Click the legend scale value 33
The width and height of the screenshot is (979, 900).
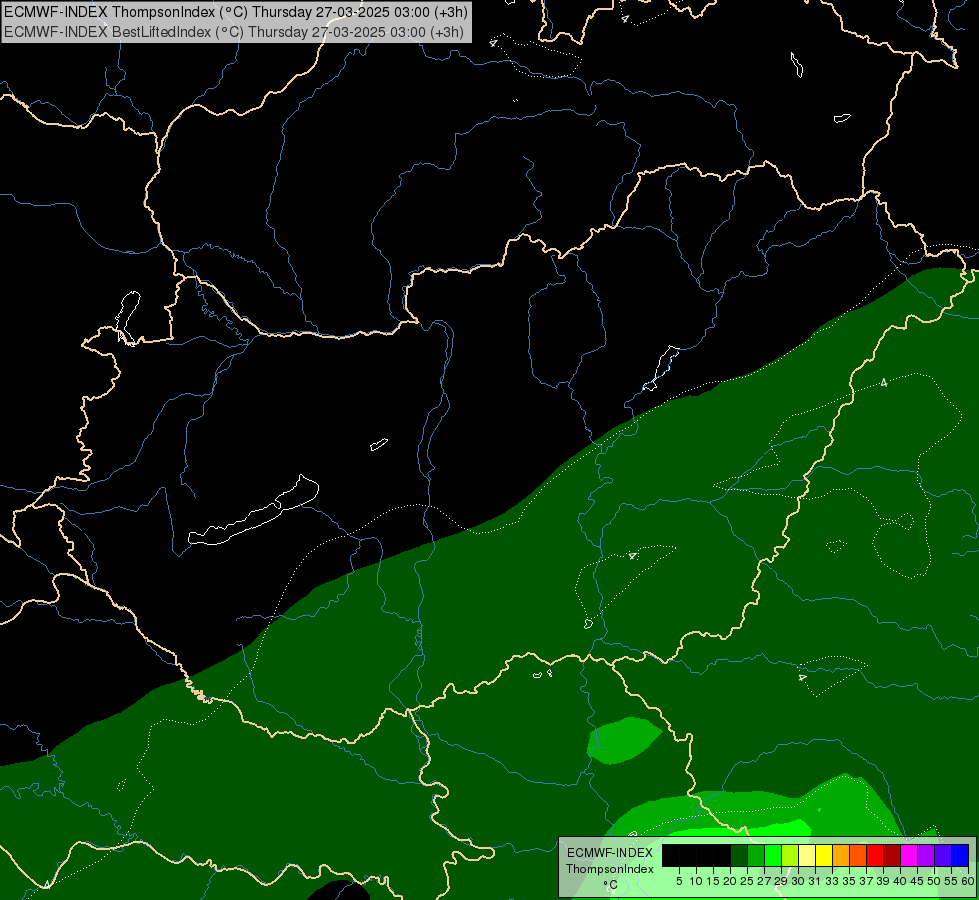tap(832, 881)
